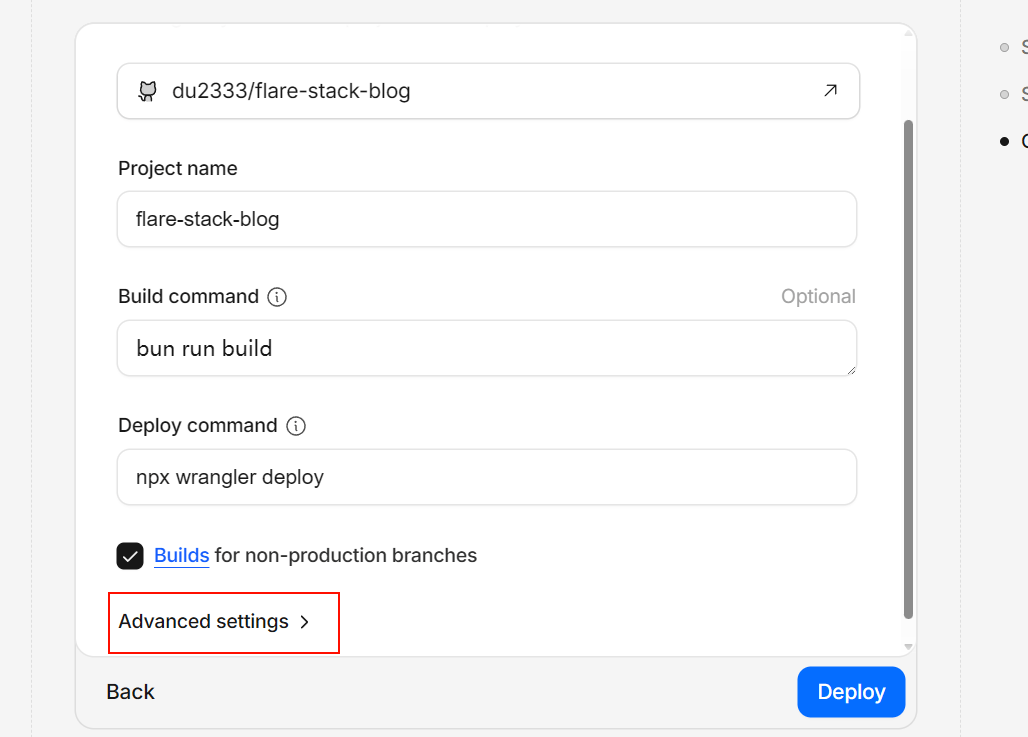Click the info icon next to Build command
This screenshot has height=737, width=1028.
pyautogui.click(x=277, y=297)
